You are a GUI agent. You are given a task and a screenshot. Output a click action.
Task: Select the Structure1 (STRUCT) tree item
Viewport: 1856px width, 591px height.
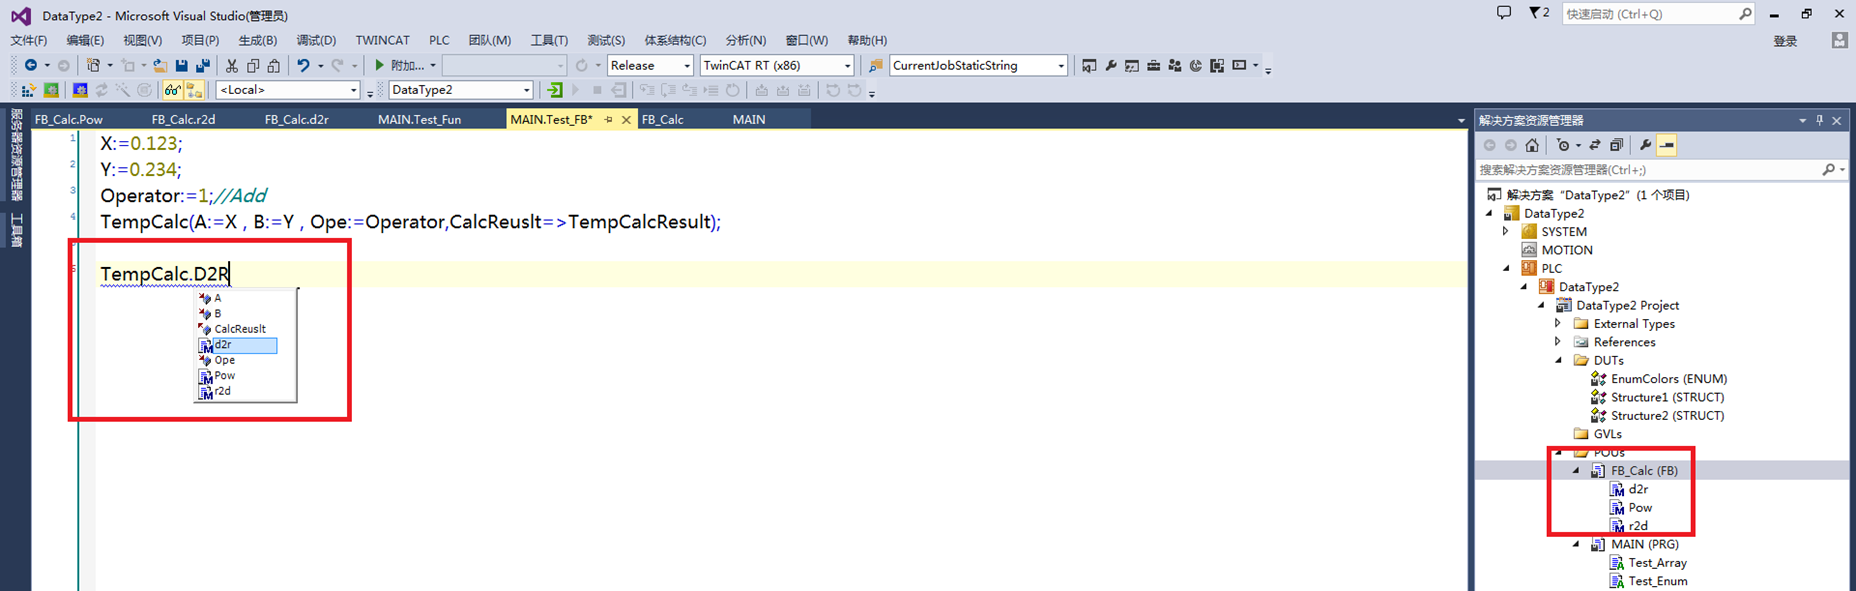point(1667,397)
